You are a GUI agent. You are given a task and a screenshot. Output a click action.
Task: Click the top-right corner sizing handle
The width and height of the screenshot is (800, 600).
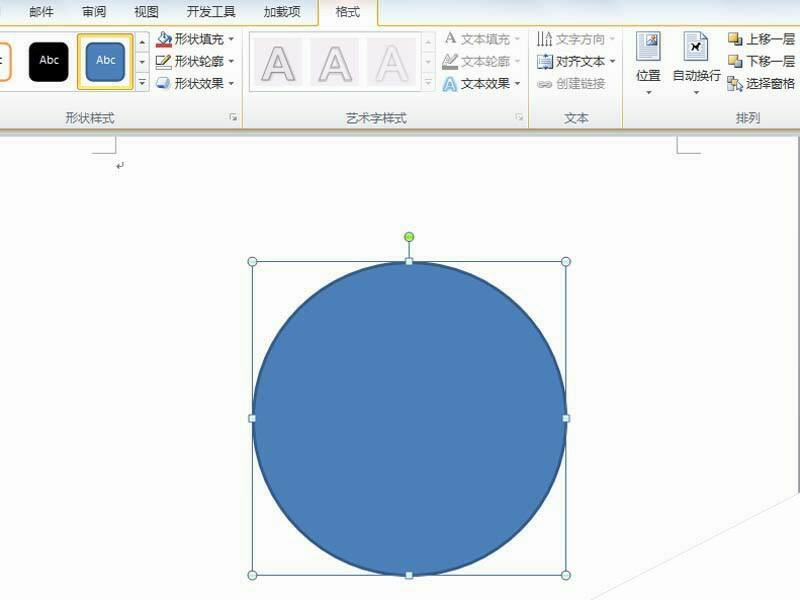pos(565,262)
